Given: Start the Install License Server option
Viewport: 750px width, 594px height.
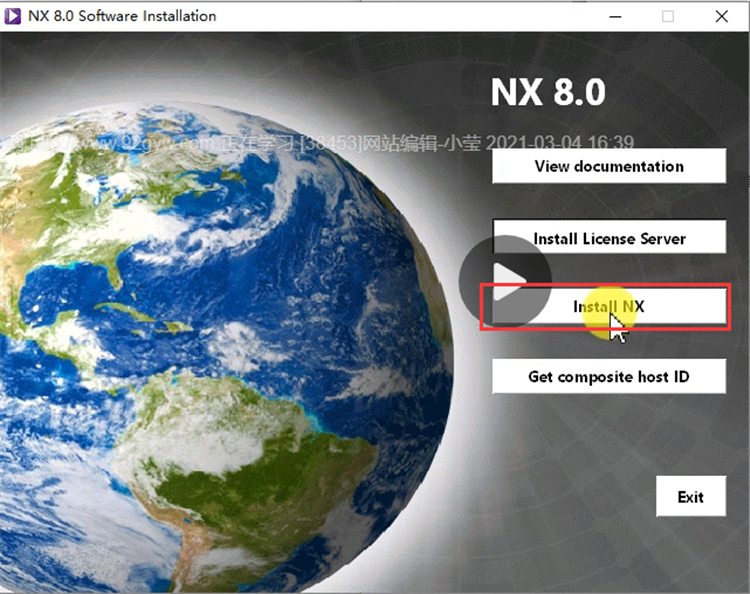Looking at the screenshot, I should point(609,237).
